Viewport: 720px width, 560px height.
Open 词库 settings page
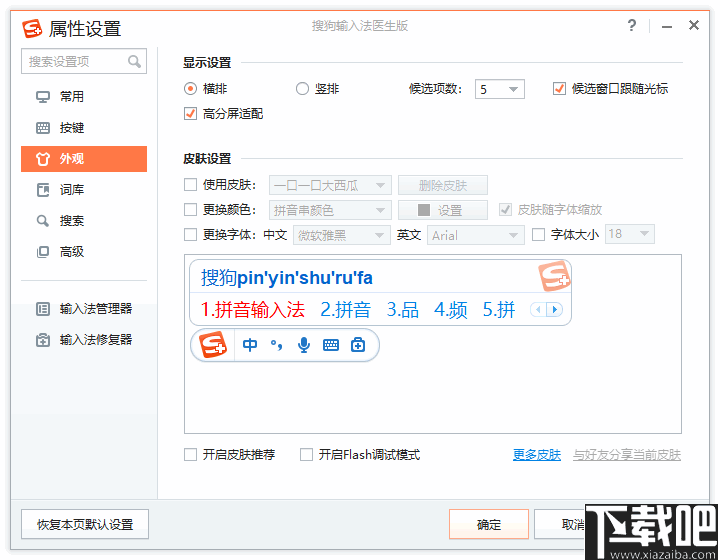click(84, 190)
